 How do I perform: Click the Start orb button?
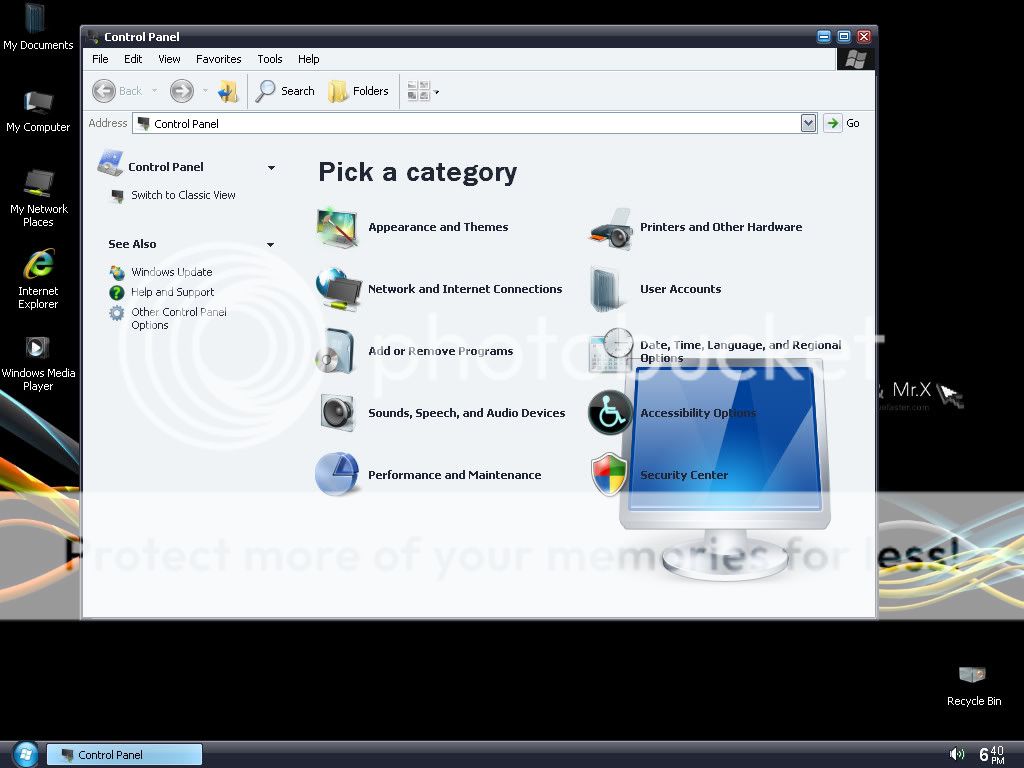25,754
